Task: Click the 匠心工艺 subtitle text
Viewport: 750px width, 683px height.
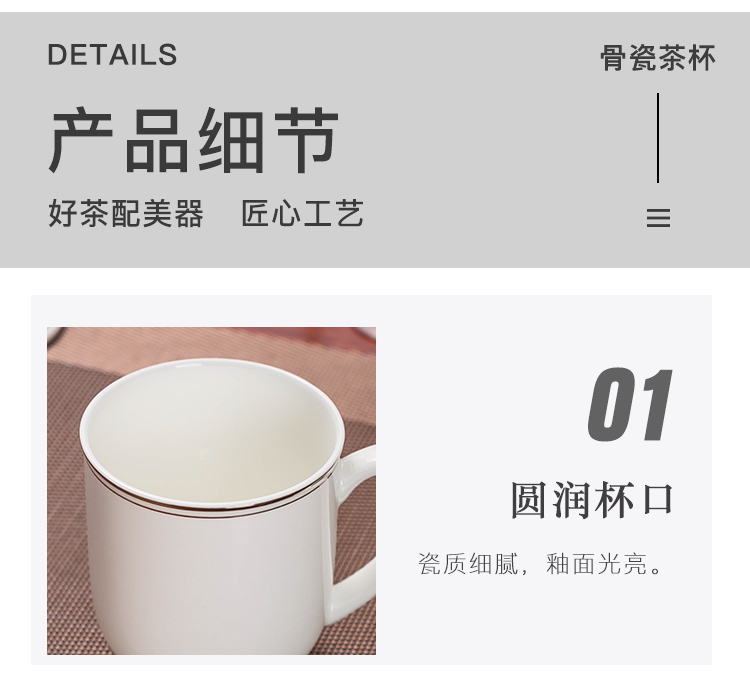Action: [302, 213]
